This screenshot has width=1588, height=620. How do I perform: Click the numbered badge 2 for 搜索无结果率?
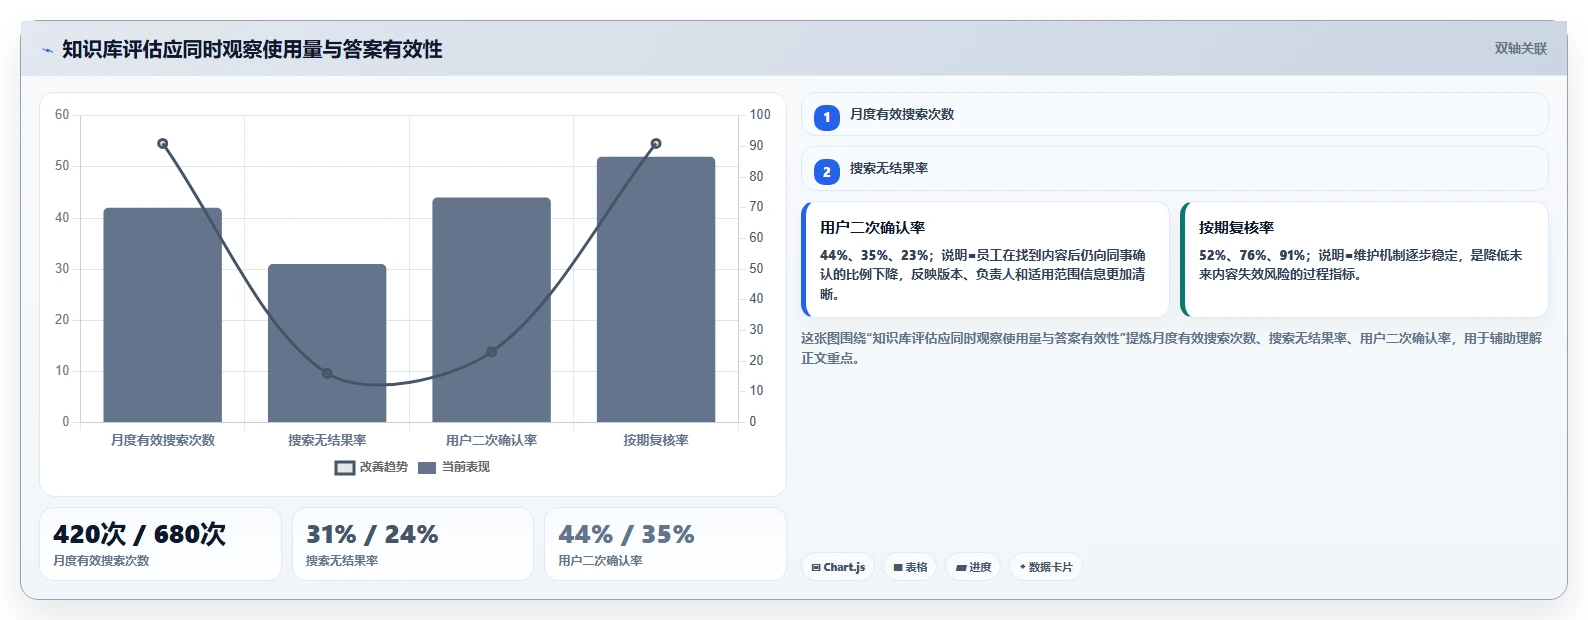coord(827,172)
